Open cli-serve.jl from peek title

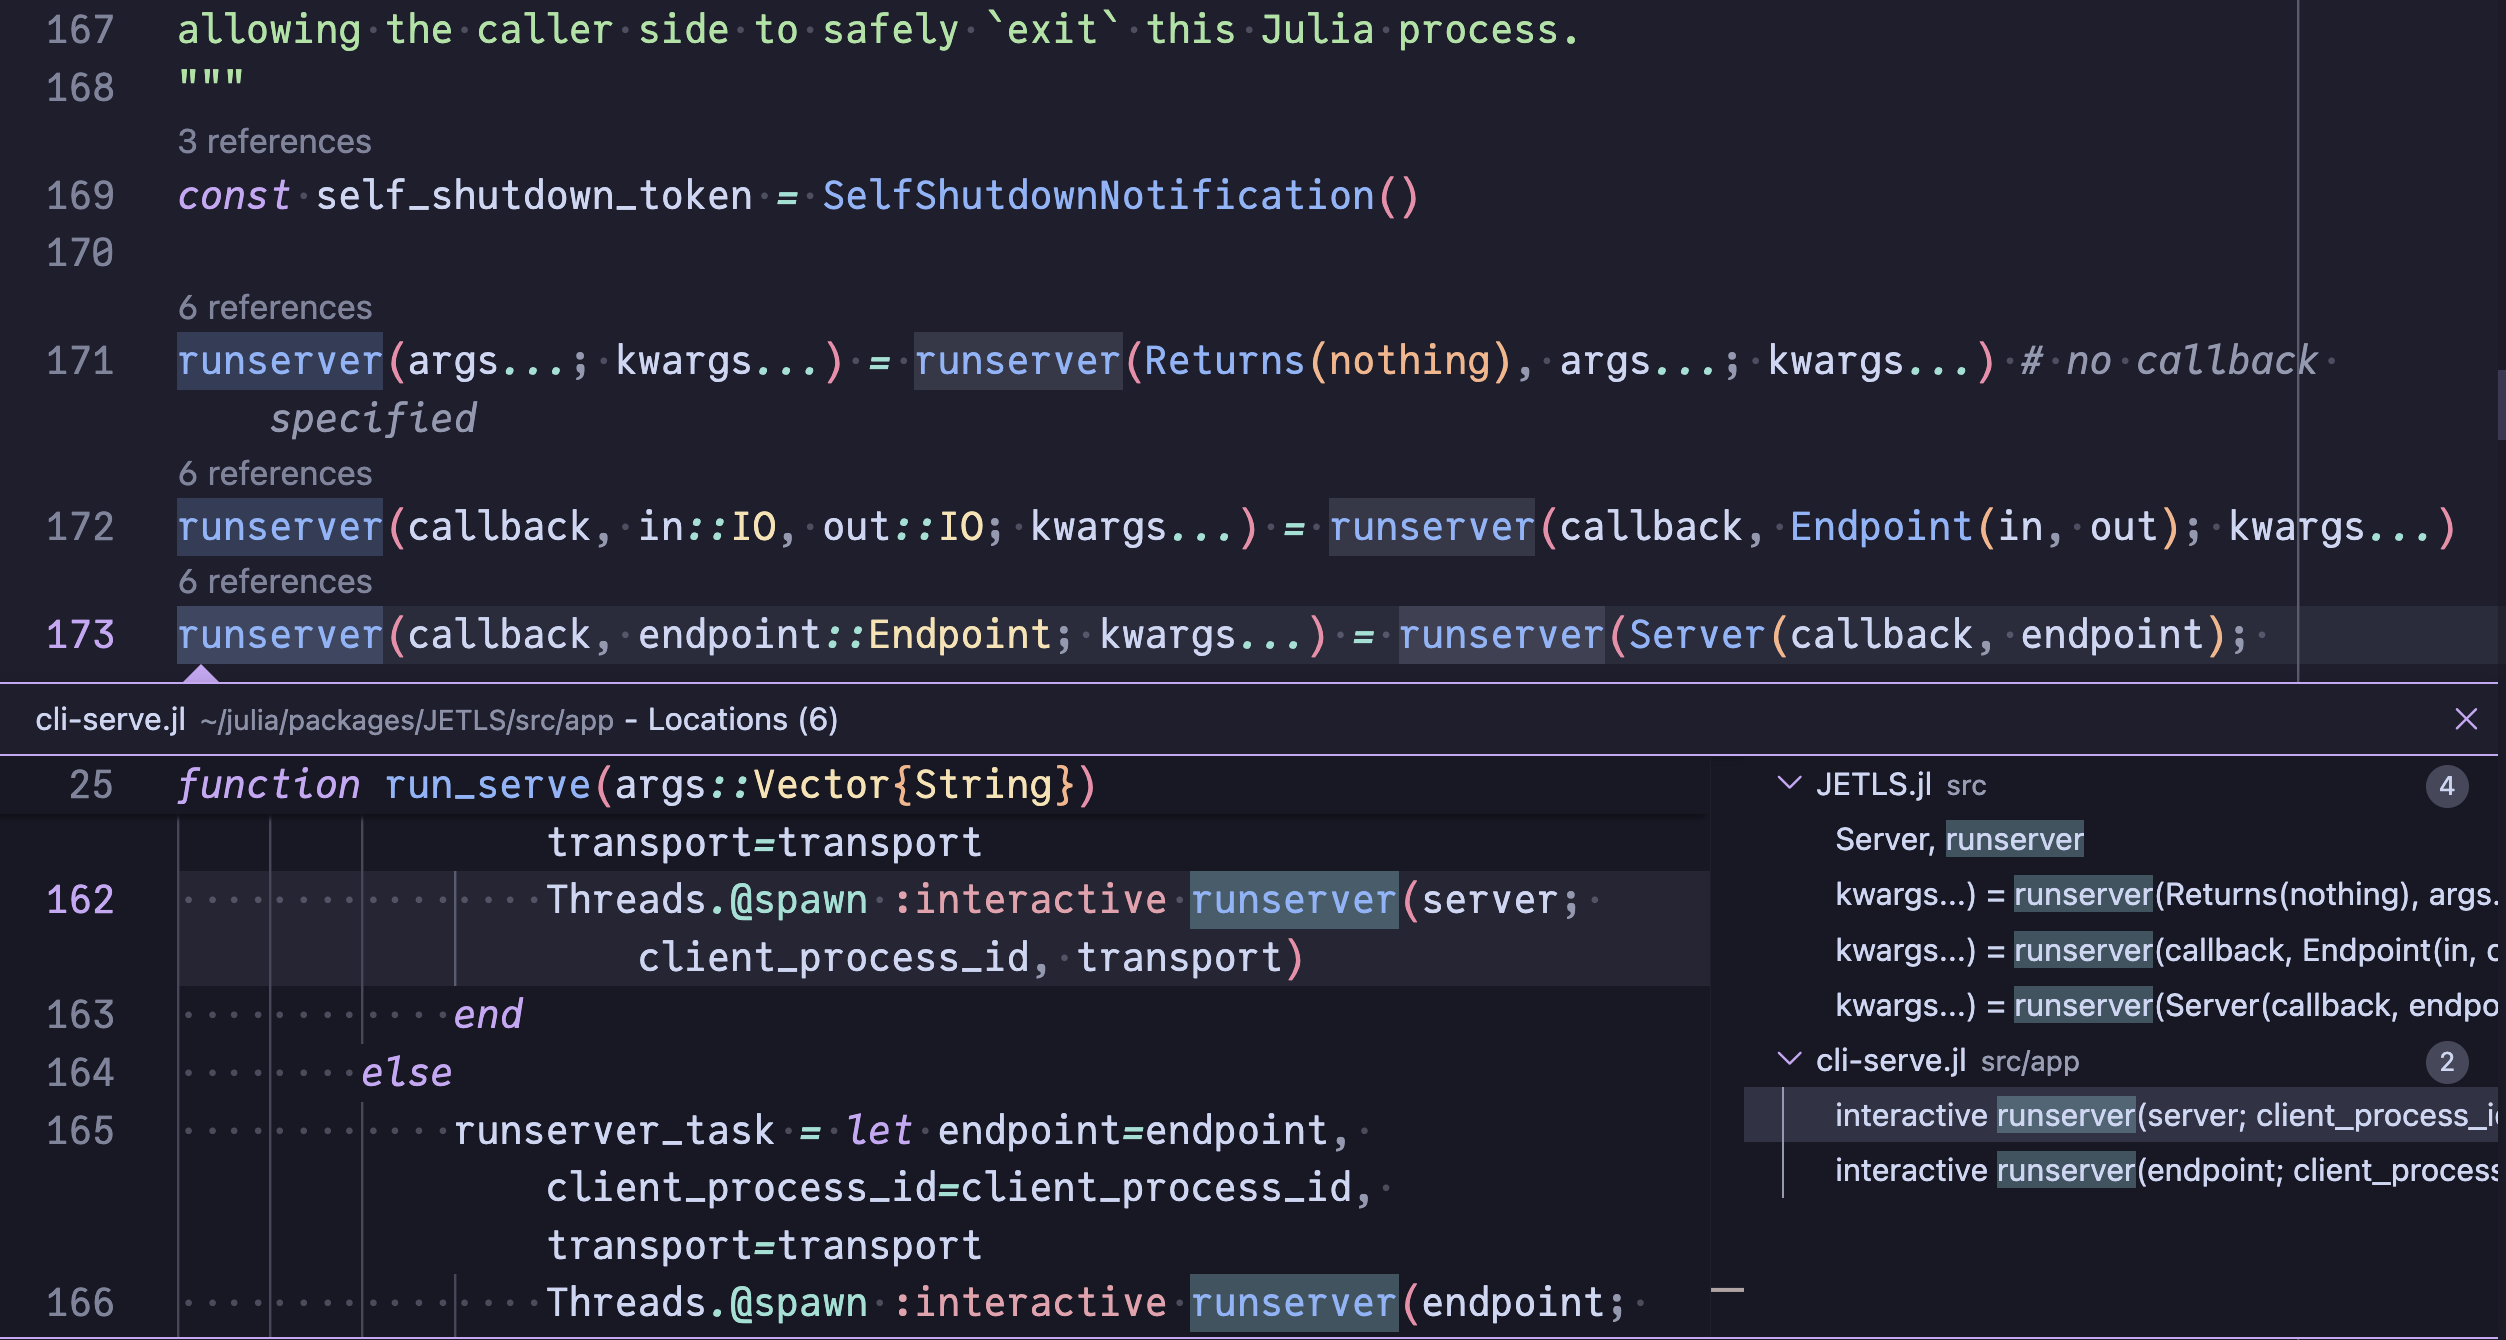(x=110, y=719)
